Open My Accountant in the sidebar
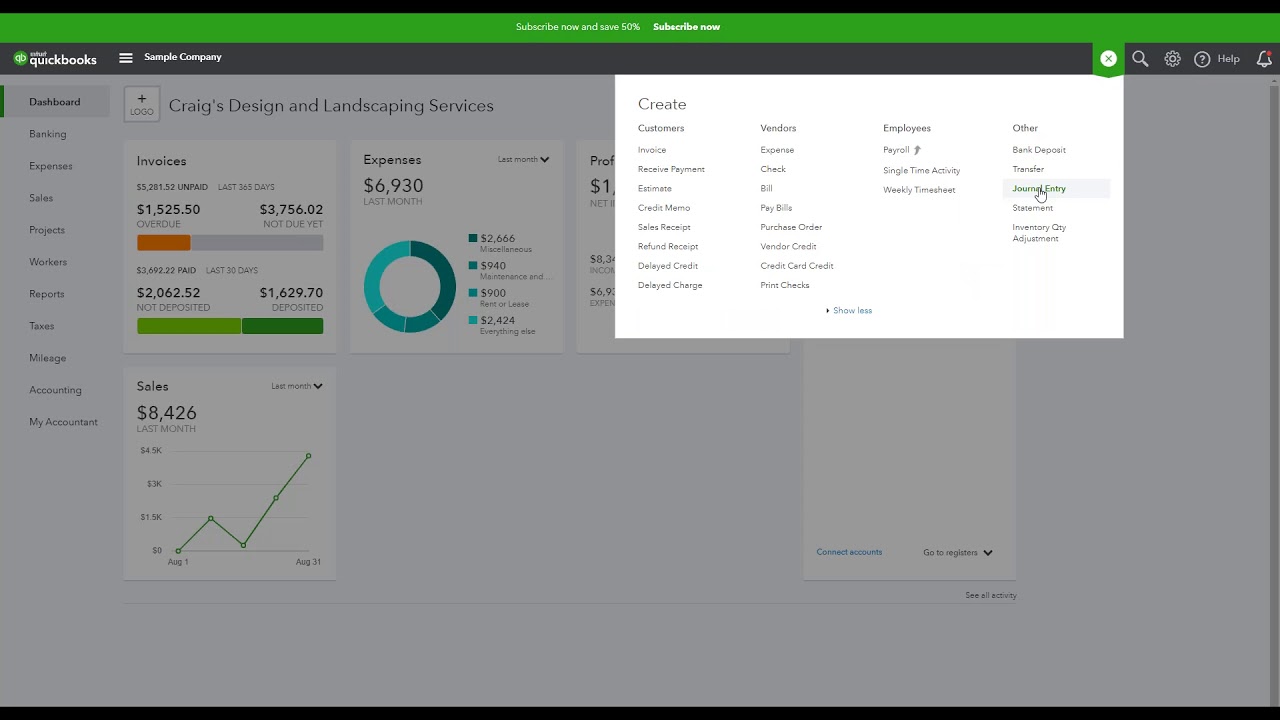The height and width of the screenshot is (720, 1280). (64, 422)
